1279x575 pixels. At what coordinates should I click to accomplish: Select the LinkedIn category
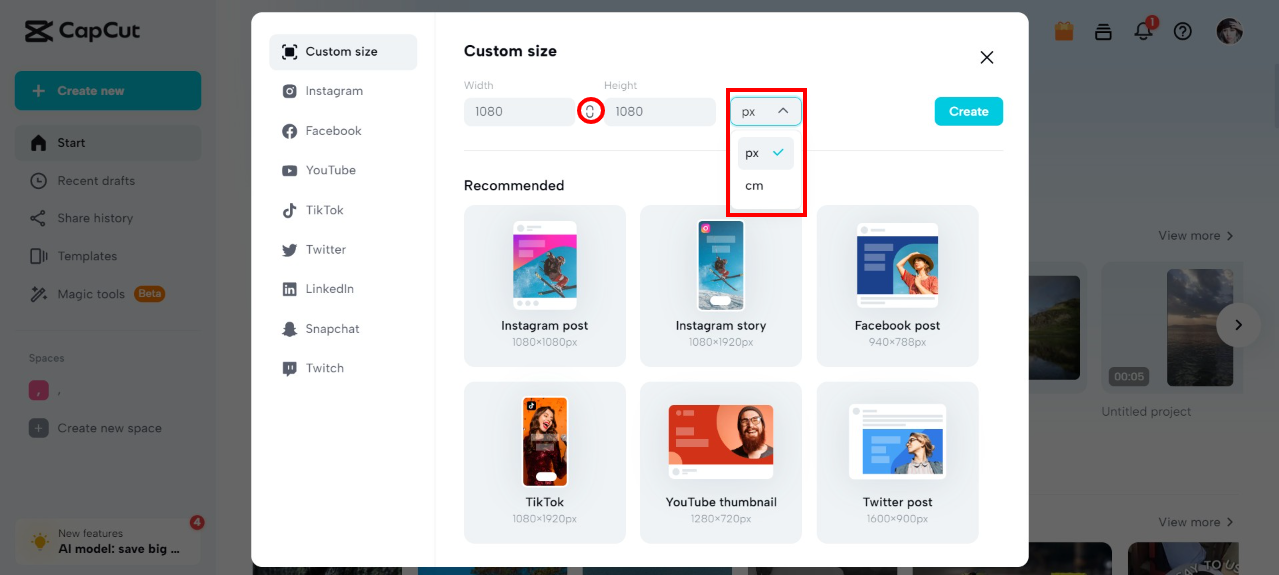point(343,289)
